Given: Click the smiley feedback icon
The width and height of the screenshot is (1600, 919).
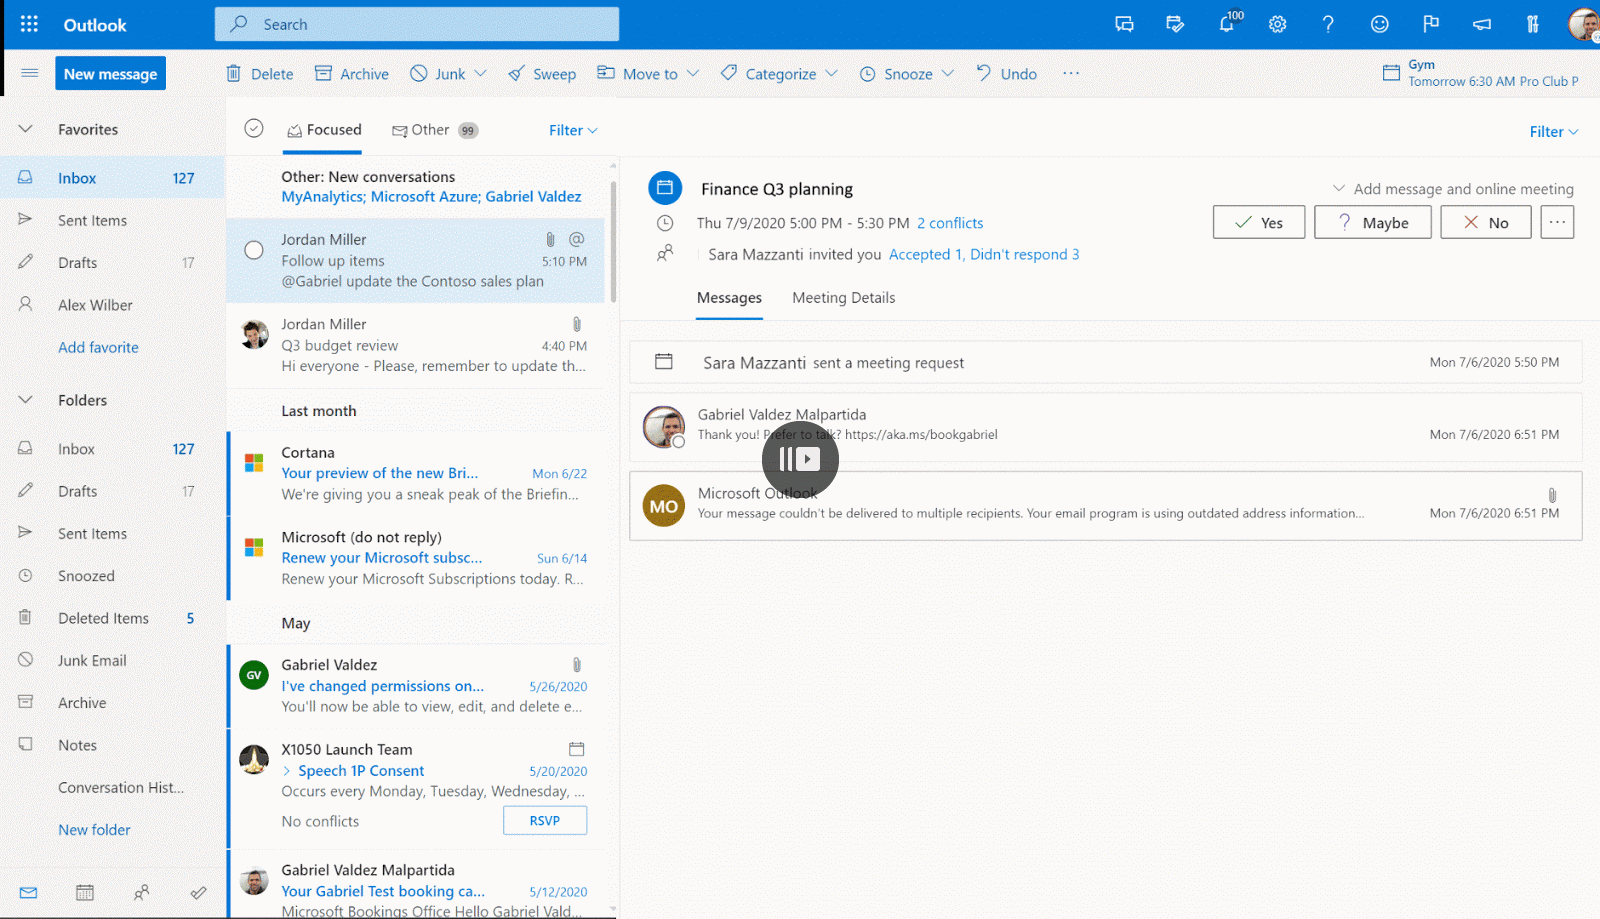Looking at the screenshot, I should [x=1379, y=24].
